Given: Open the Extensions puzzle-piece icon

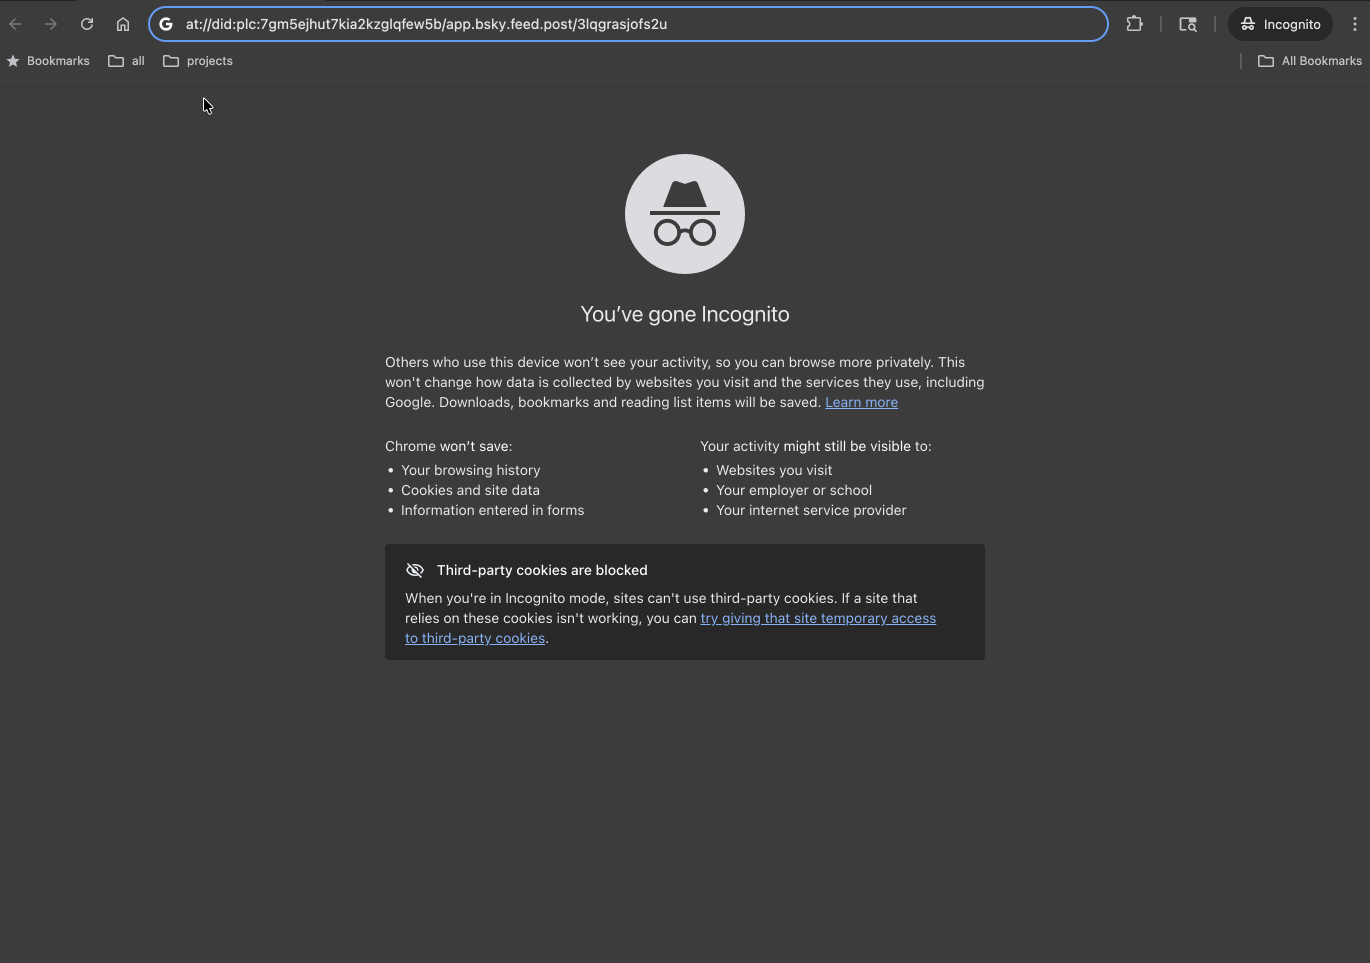Looking at the screenshot, I should [1134, 23].
